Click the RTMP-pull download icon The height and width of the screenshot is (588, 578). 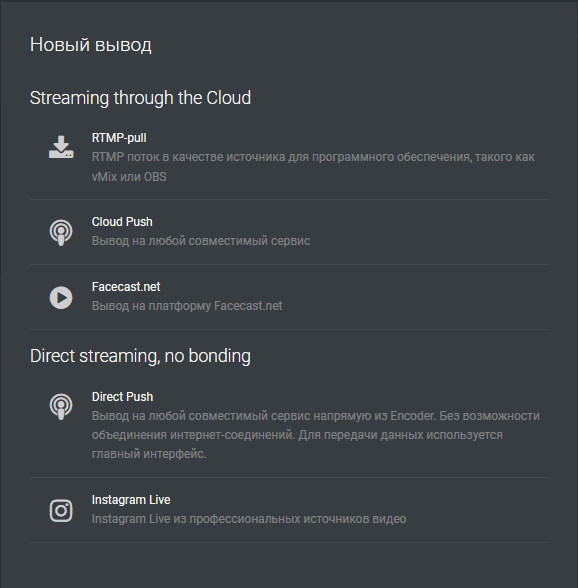point(61,147)
